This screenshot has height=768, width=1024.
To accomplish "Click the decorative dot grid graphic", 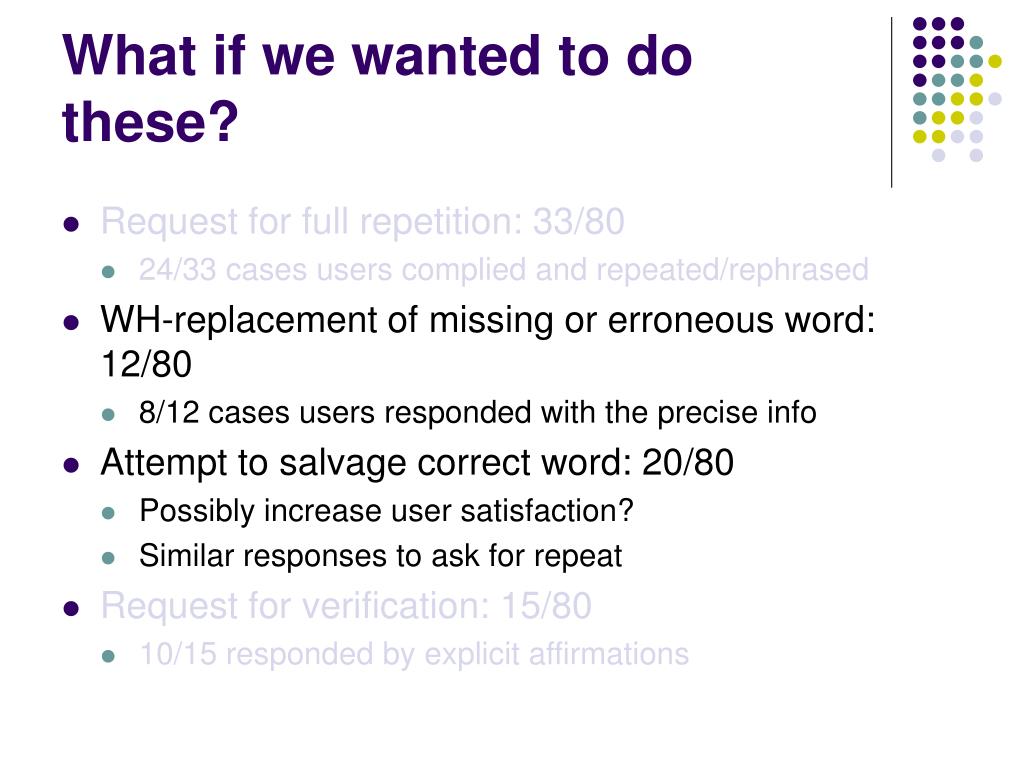I will point(957,89).
